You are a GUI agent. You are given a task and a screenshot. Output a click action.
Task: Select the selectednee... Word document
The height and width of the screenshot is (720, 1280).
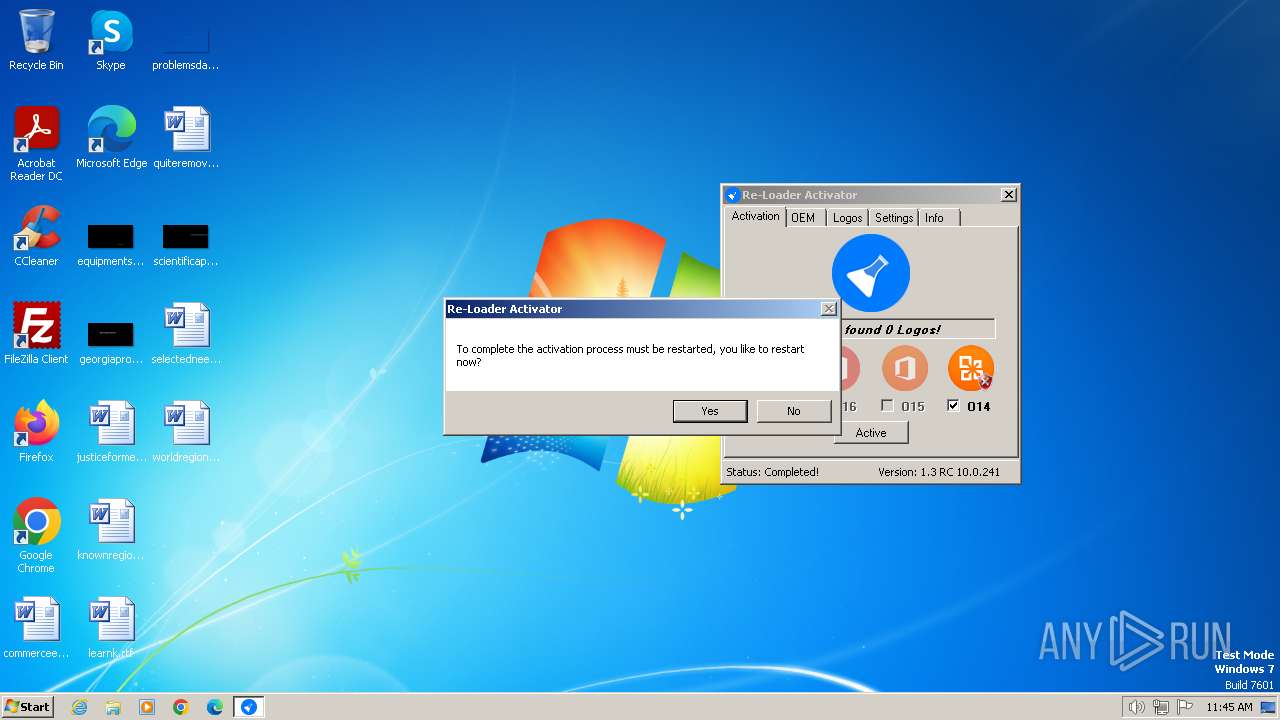[186, 334]
